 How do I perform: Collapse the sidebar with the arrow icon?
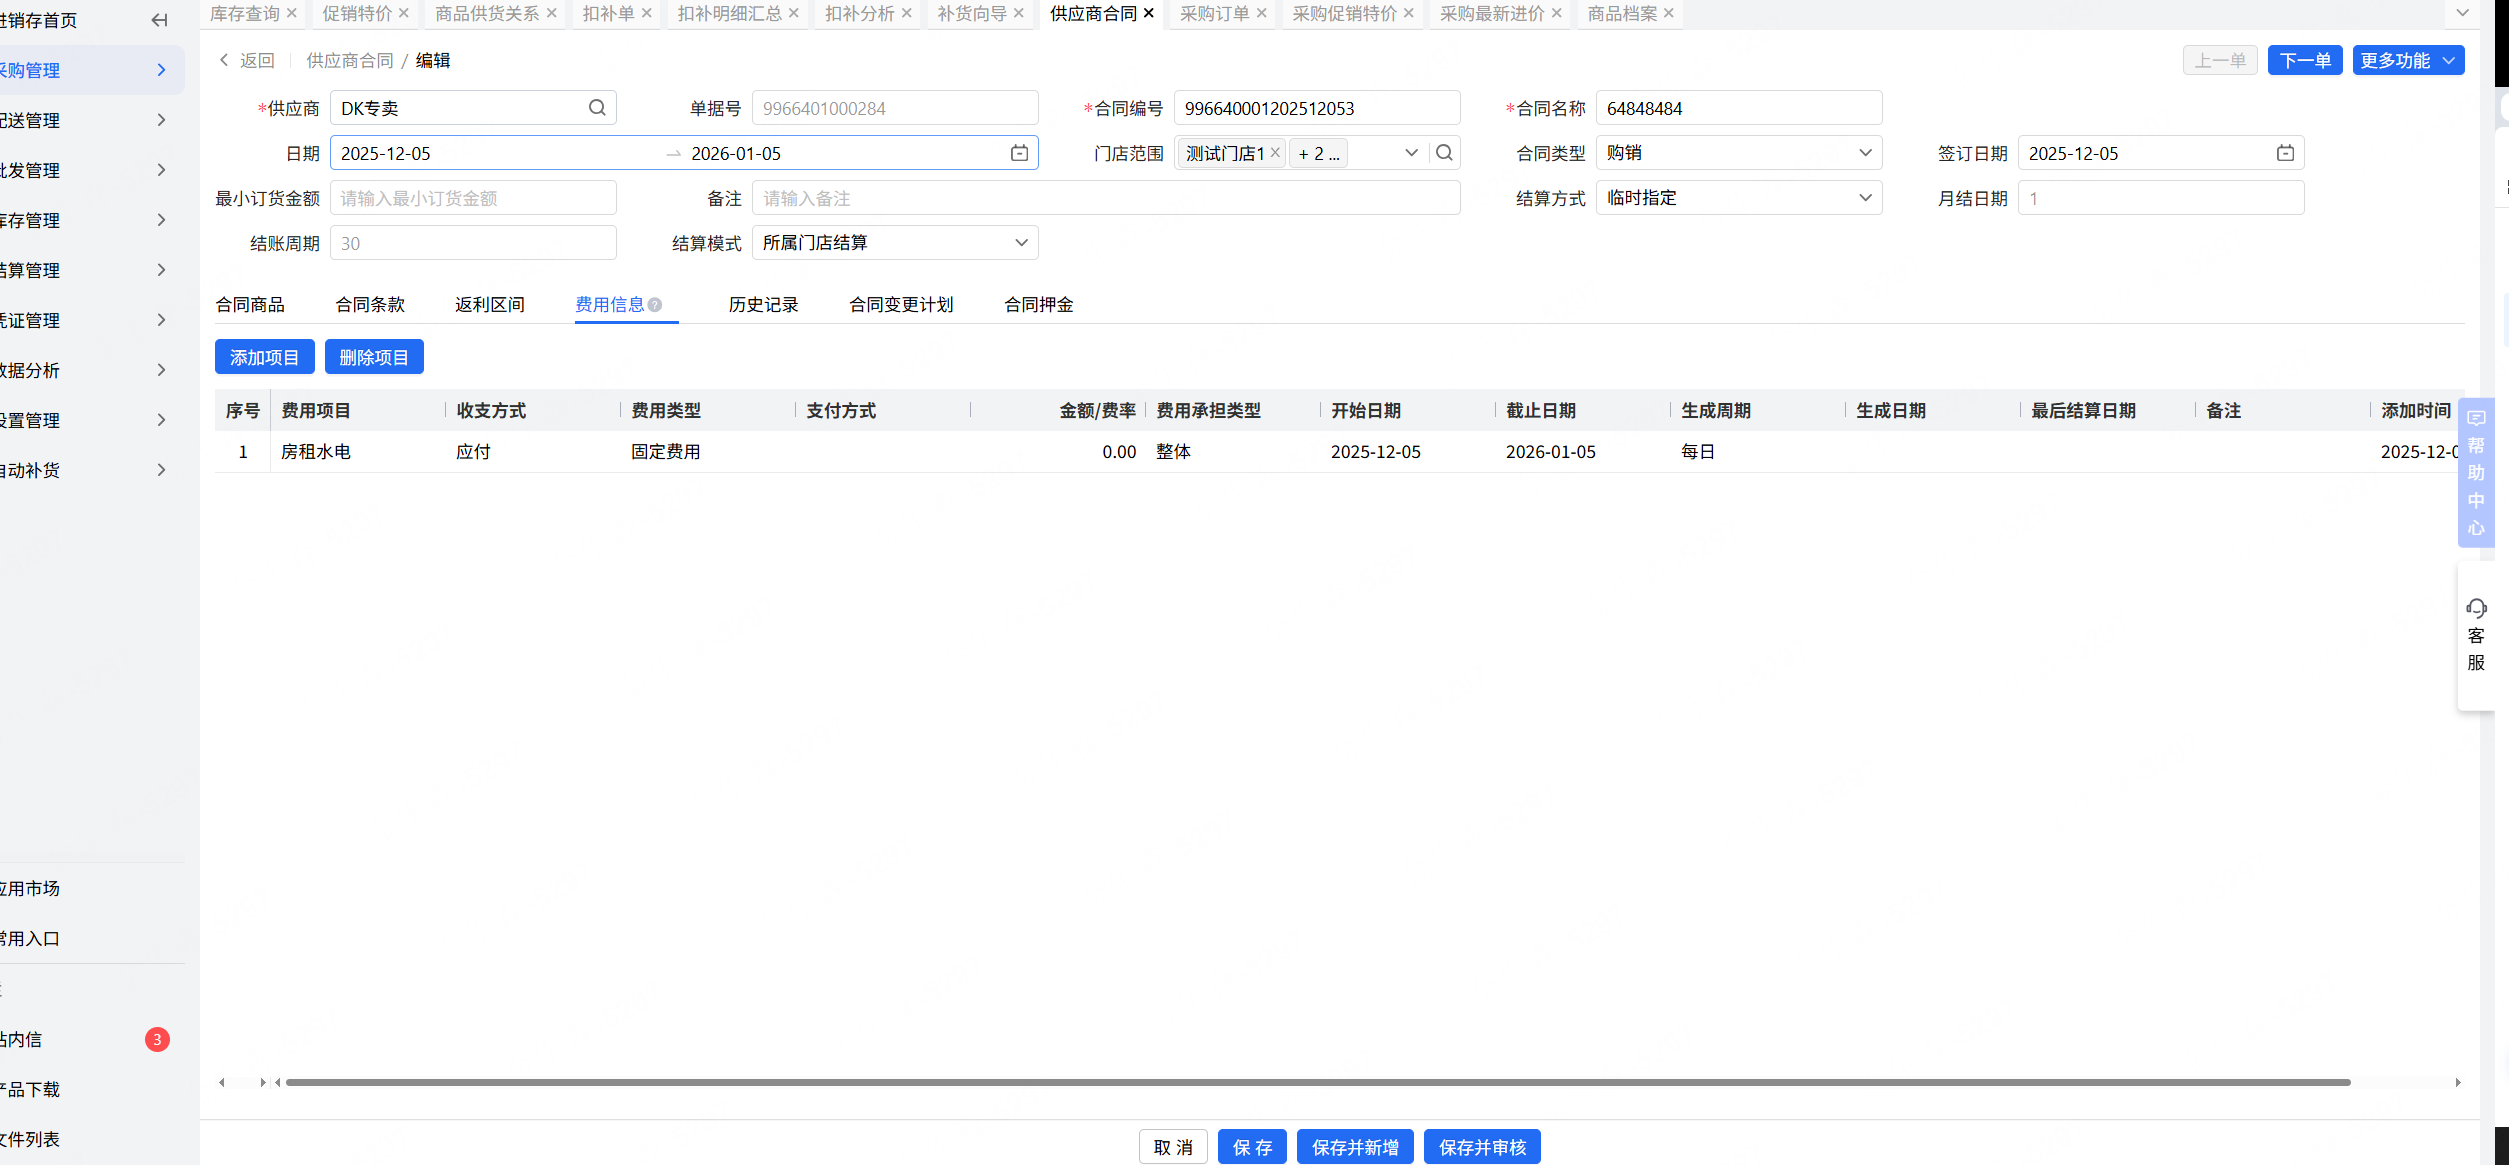[x=159, y=20]
